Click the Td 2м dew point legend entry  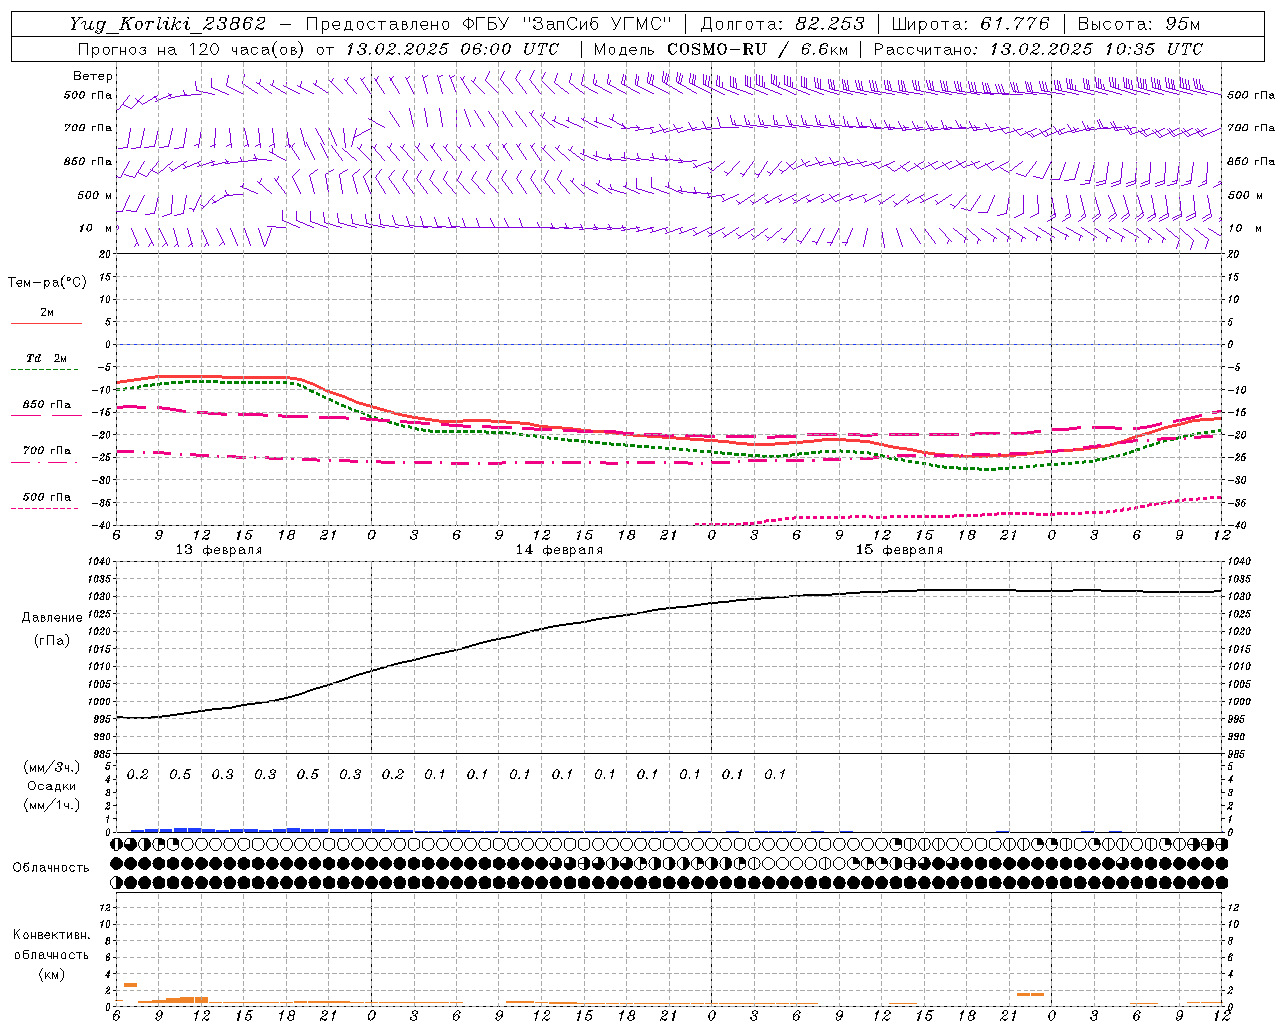point(46,358)
